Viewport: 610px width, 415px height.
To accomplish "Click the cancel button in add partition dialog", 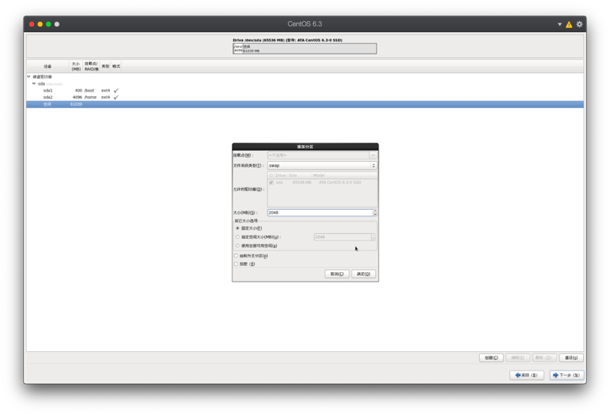I will coord(337,274).
